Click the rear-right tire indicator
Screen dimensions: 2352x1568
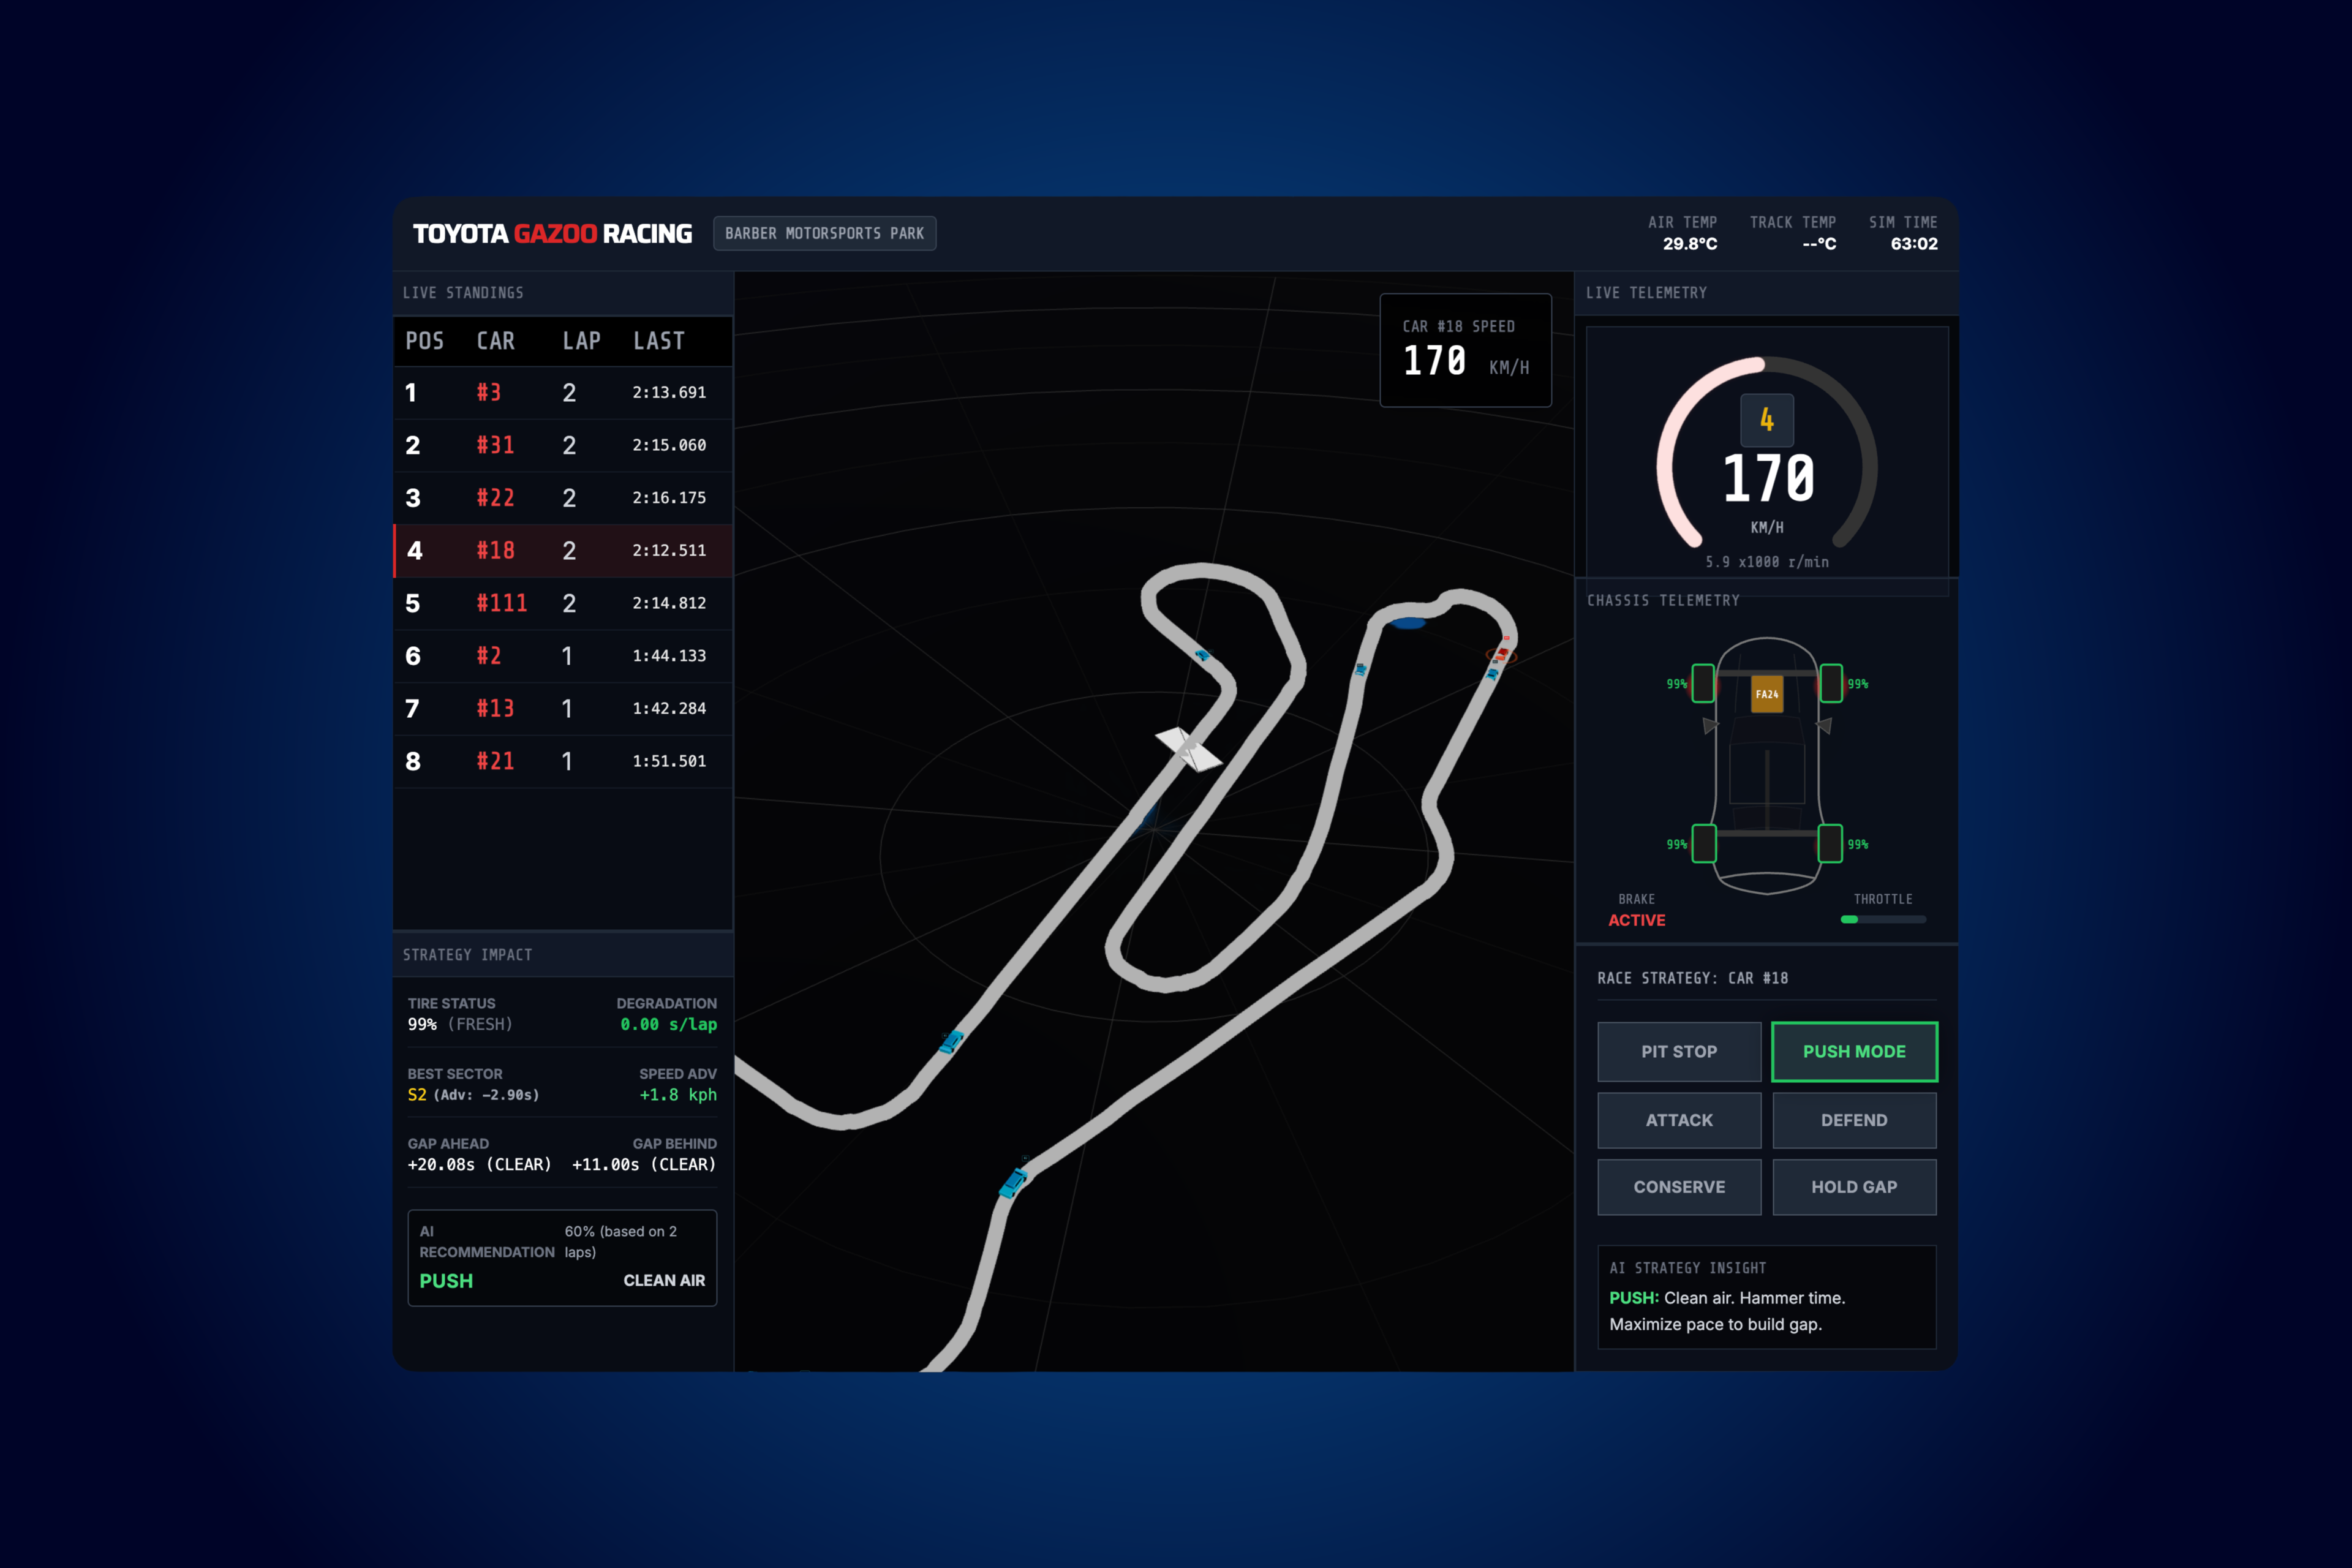pos(1830,843)
